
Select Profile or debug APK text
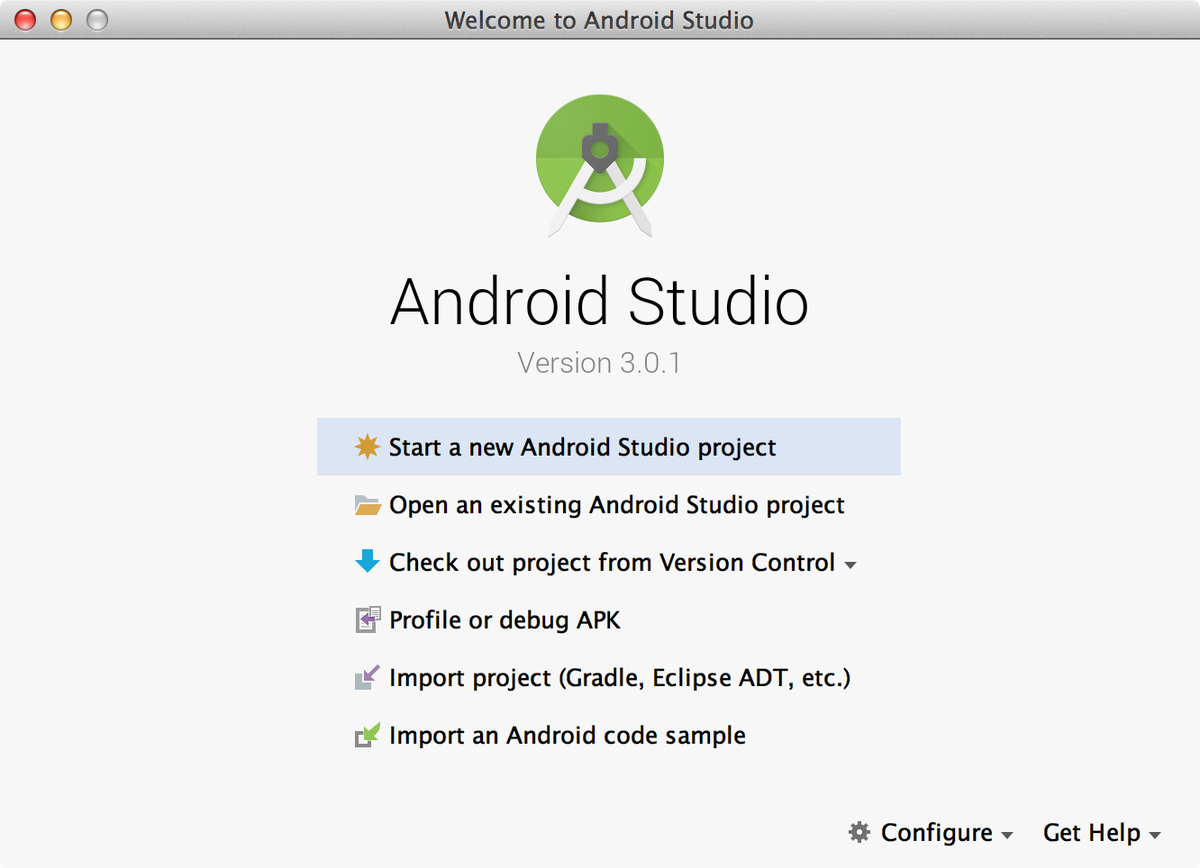pos(505,620)
